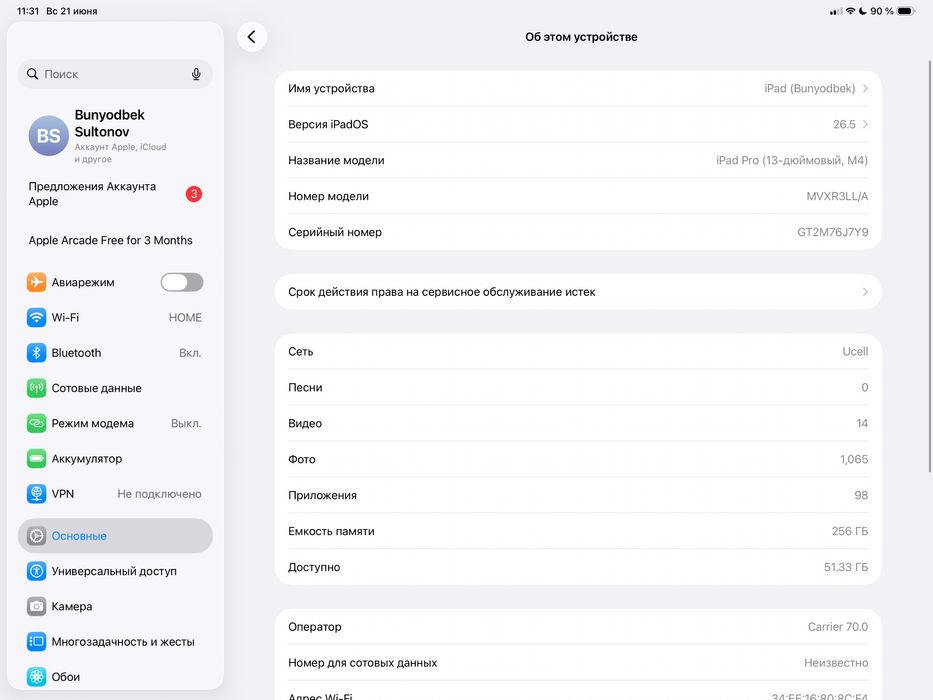Viewport: 933px width, 700px height.
Task: Select Основные sidebar item
Action: pos(115,536)
